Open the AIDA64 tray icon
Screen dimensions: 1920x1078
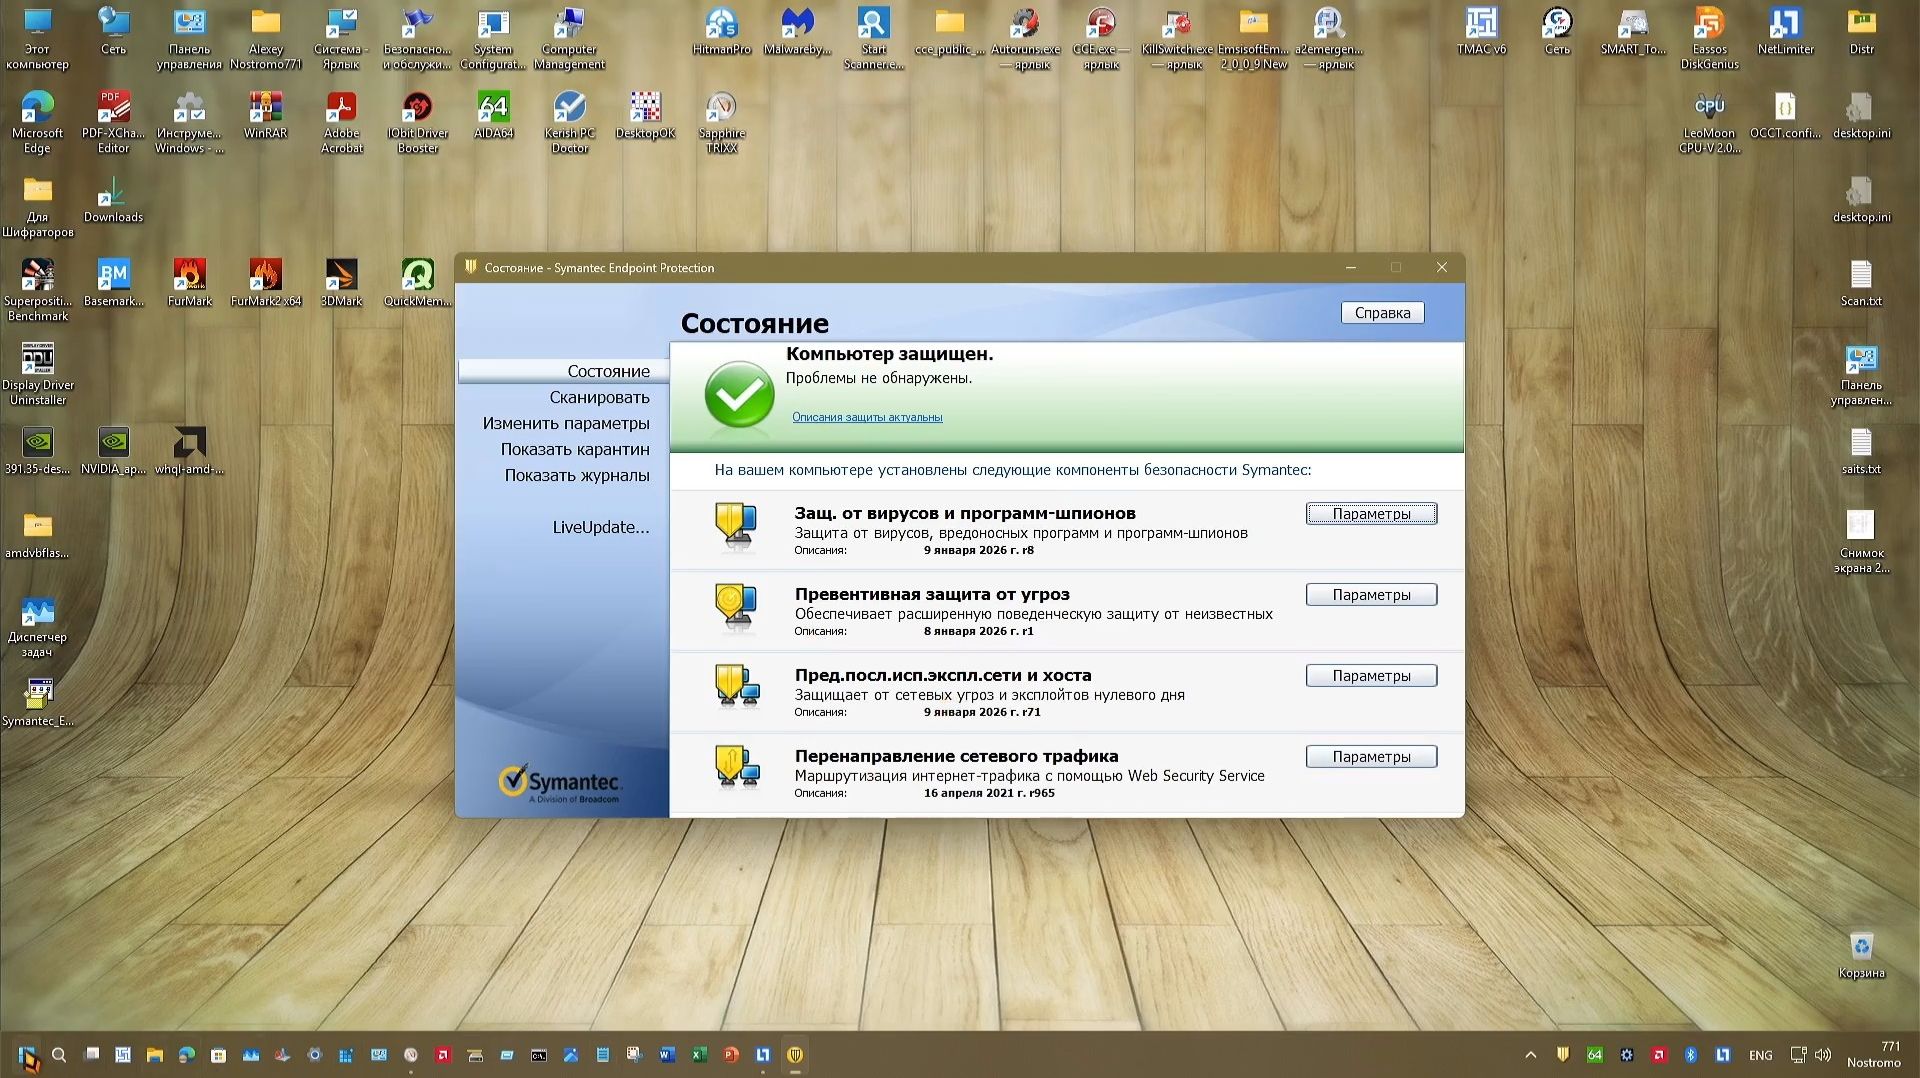pyautogui.click(x=1595, y=1055)
